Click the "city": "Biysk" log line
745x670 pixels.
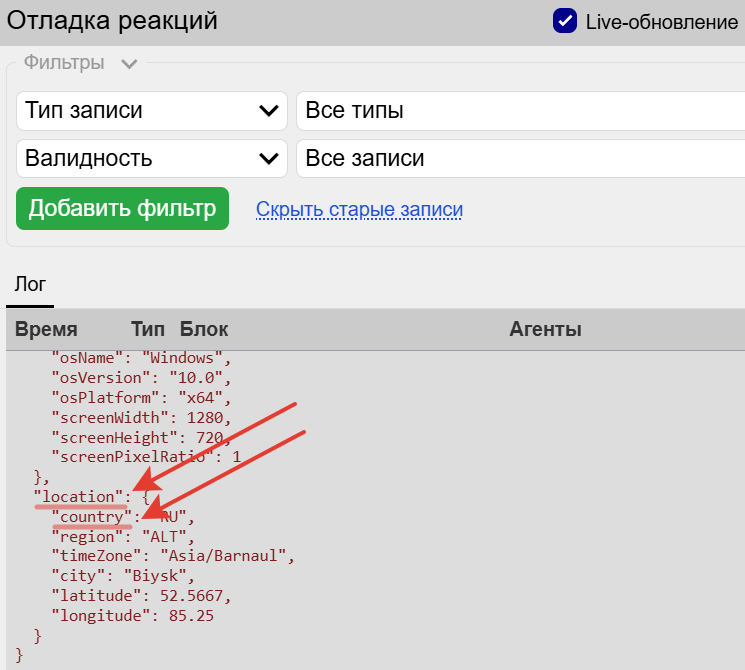[x=123, y=576]
